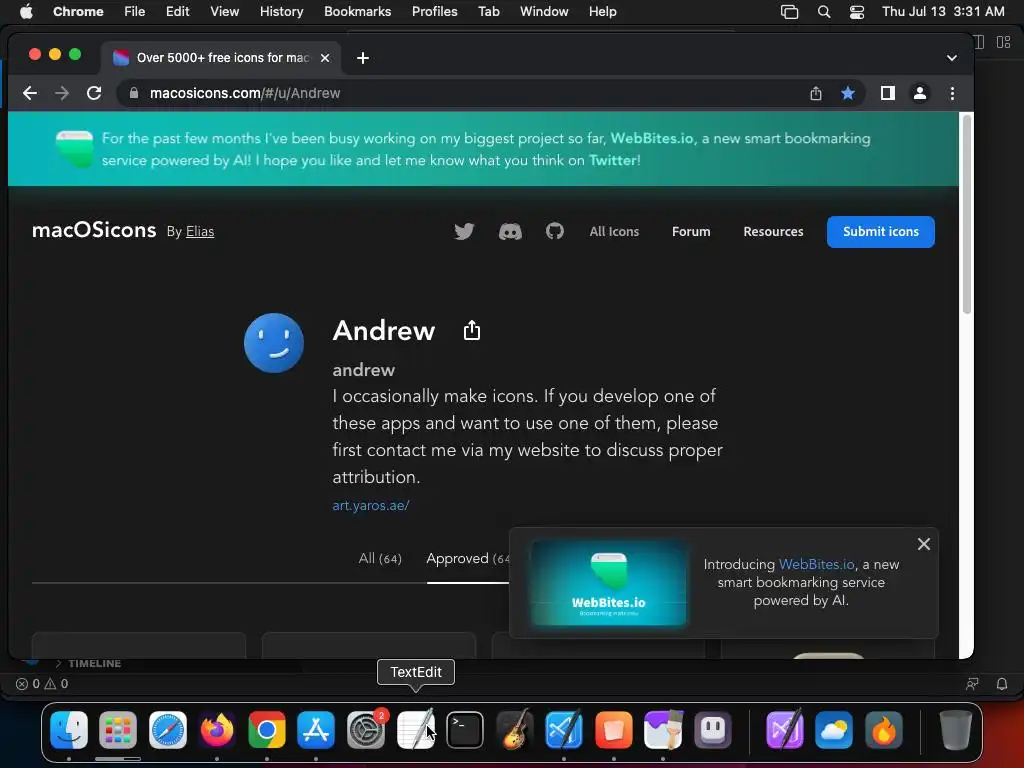
Task: Toggle the bookmark star for this page
Action: click(x=848, y=93)
